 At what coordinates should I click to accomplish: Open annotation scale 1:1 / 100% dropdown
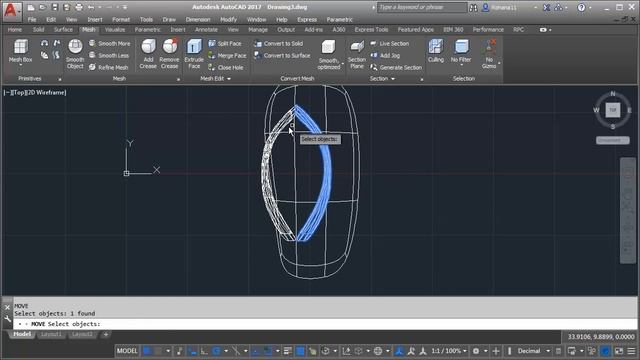click(x=449, y=351)
